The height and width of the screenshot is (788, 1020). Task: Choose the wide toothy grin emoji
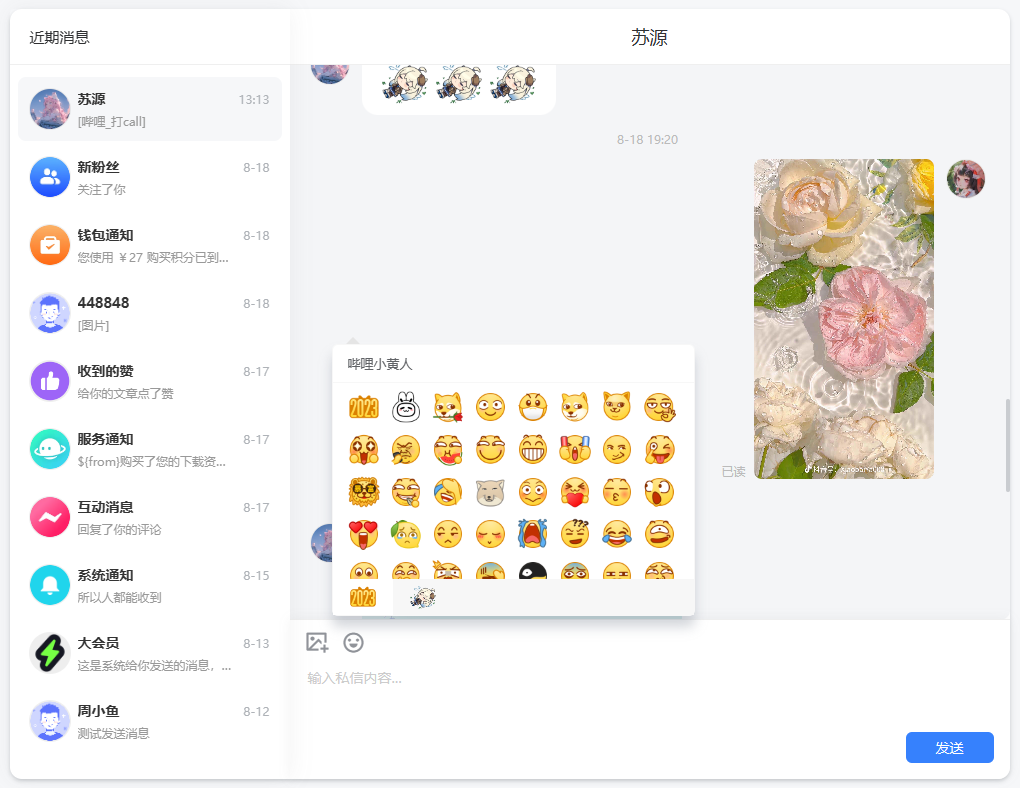(x=533, y=450)
